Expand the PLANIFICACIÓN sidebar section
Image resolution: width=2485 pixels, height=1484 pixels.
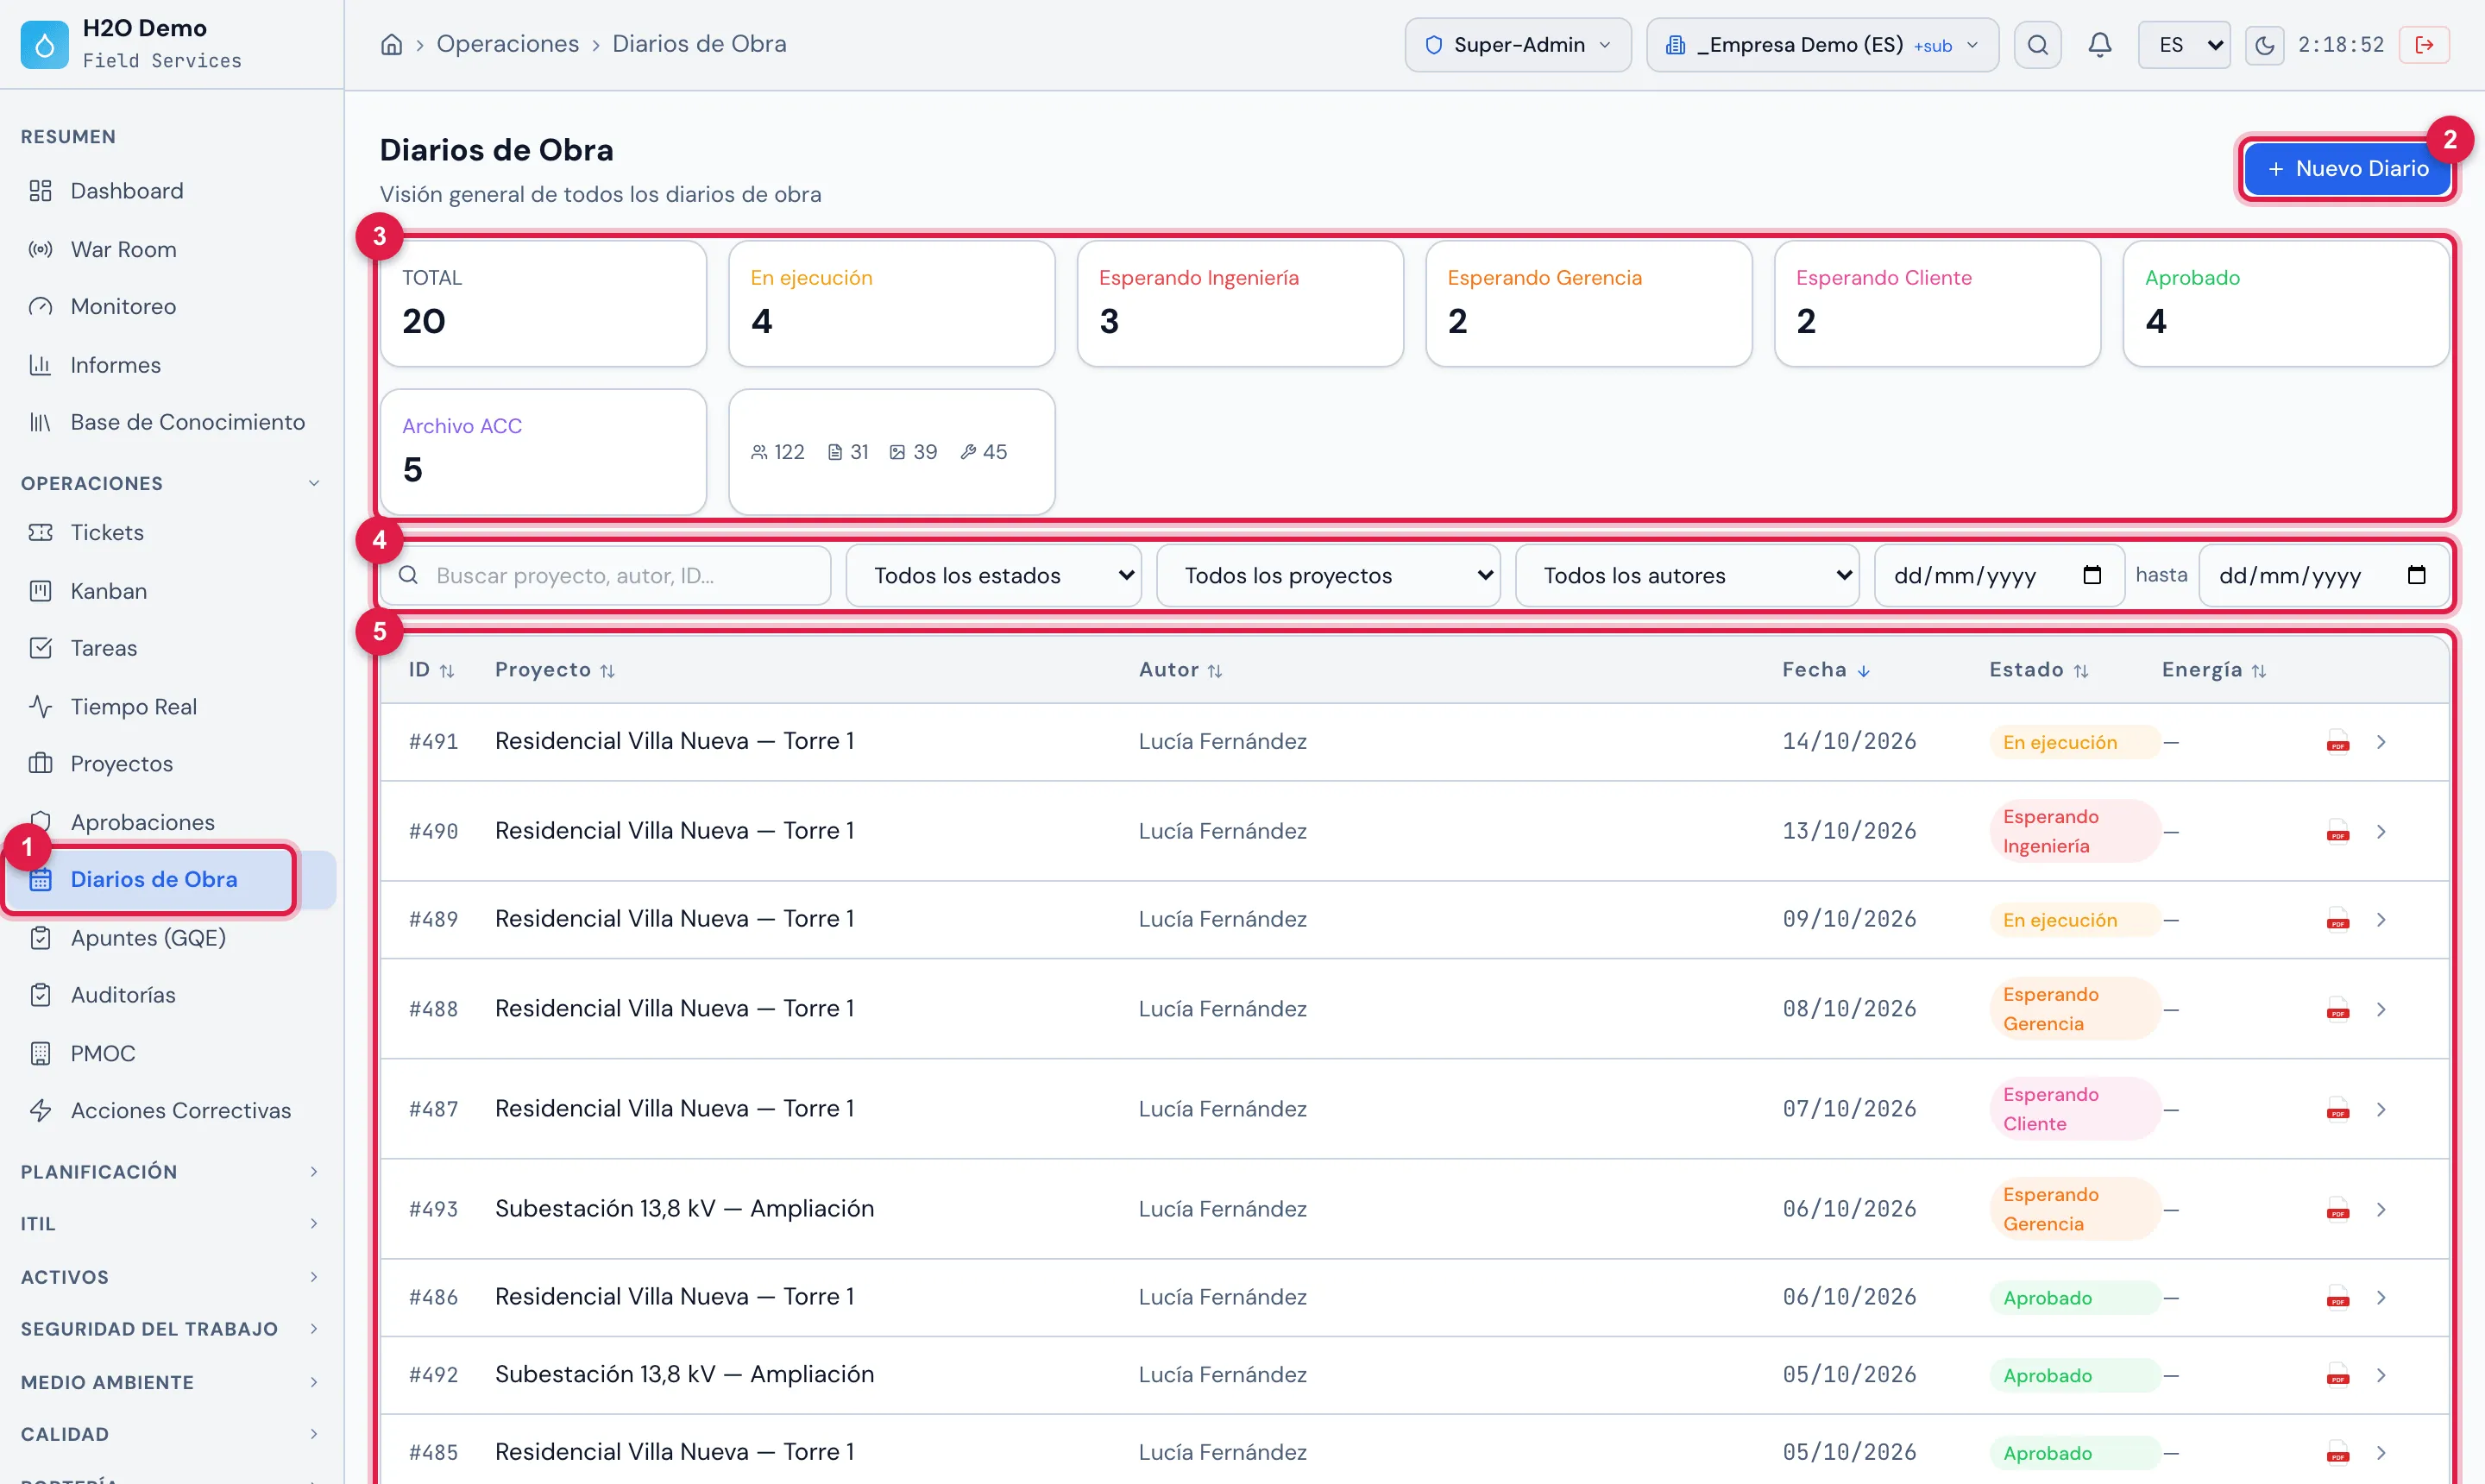pos(170,1172)
